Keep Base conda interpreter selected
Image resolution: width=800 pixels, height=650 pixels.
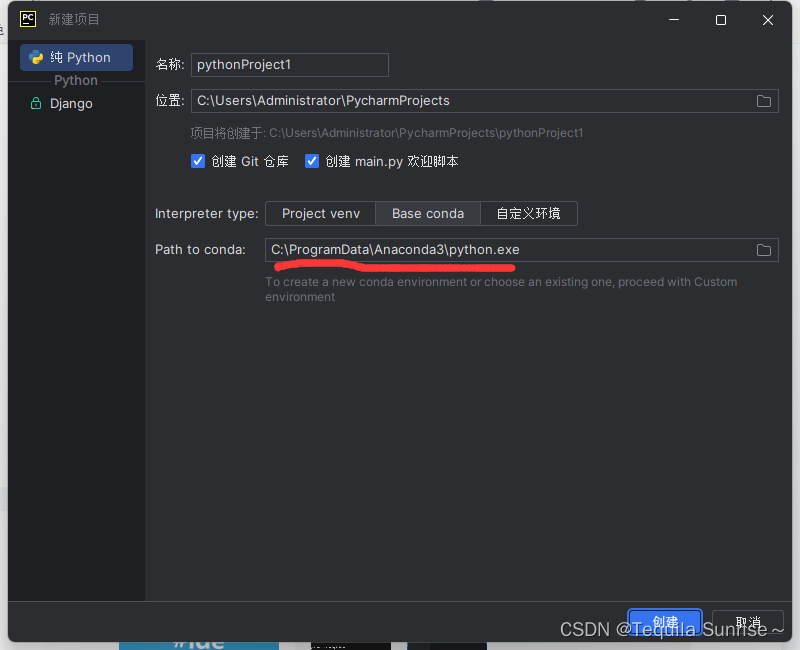pyautogui.click(x=427, y=213)
